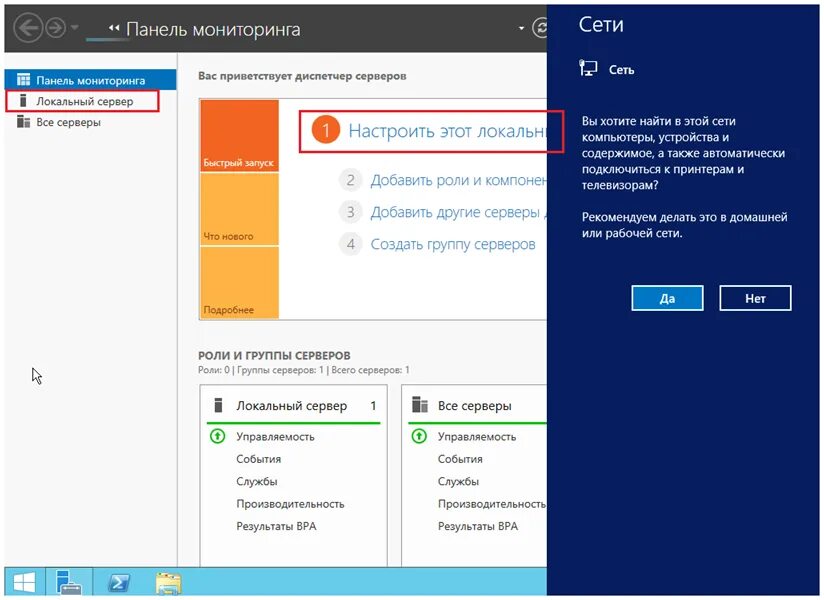Open Результаты BPA in Все серверы tile
Screen dimensions: 824x600
(x=478, y=526)
